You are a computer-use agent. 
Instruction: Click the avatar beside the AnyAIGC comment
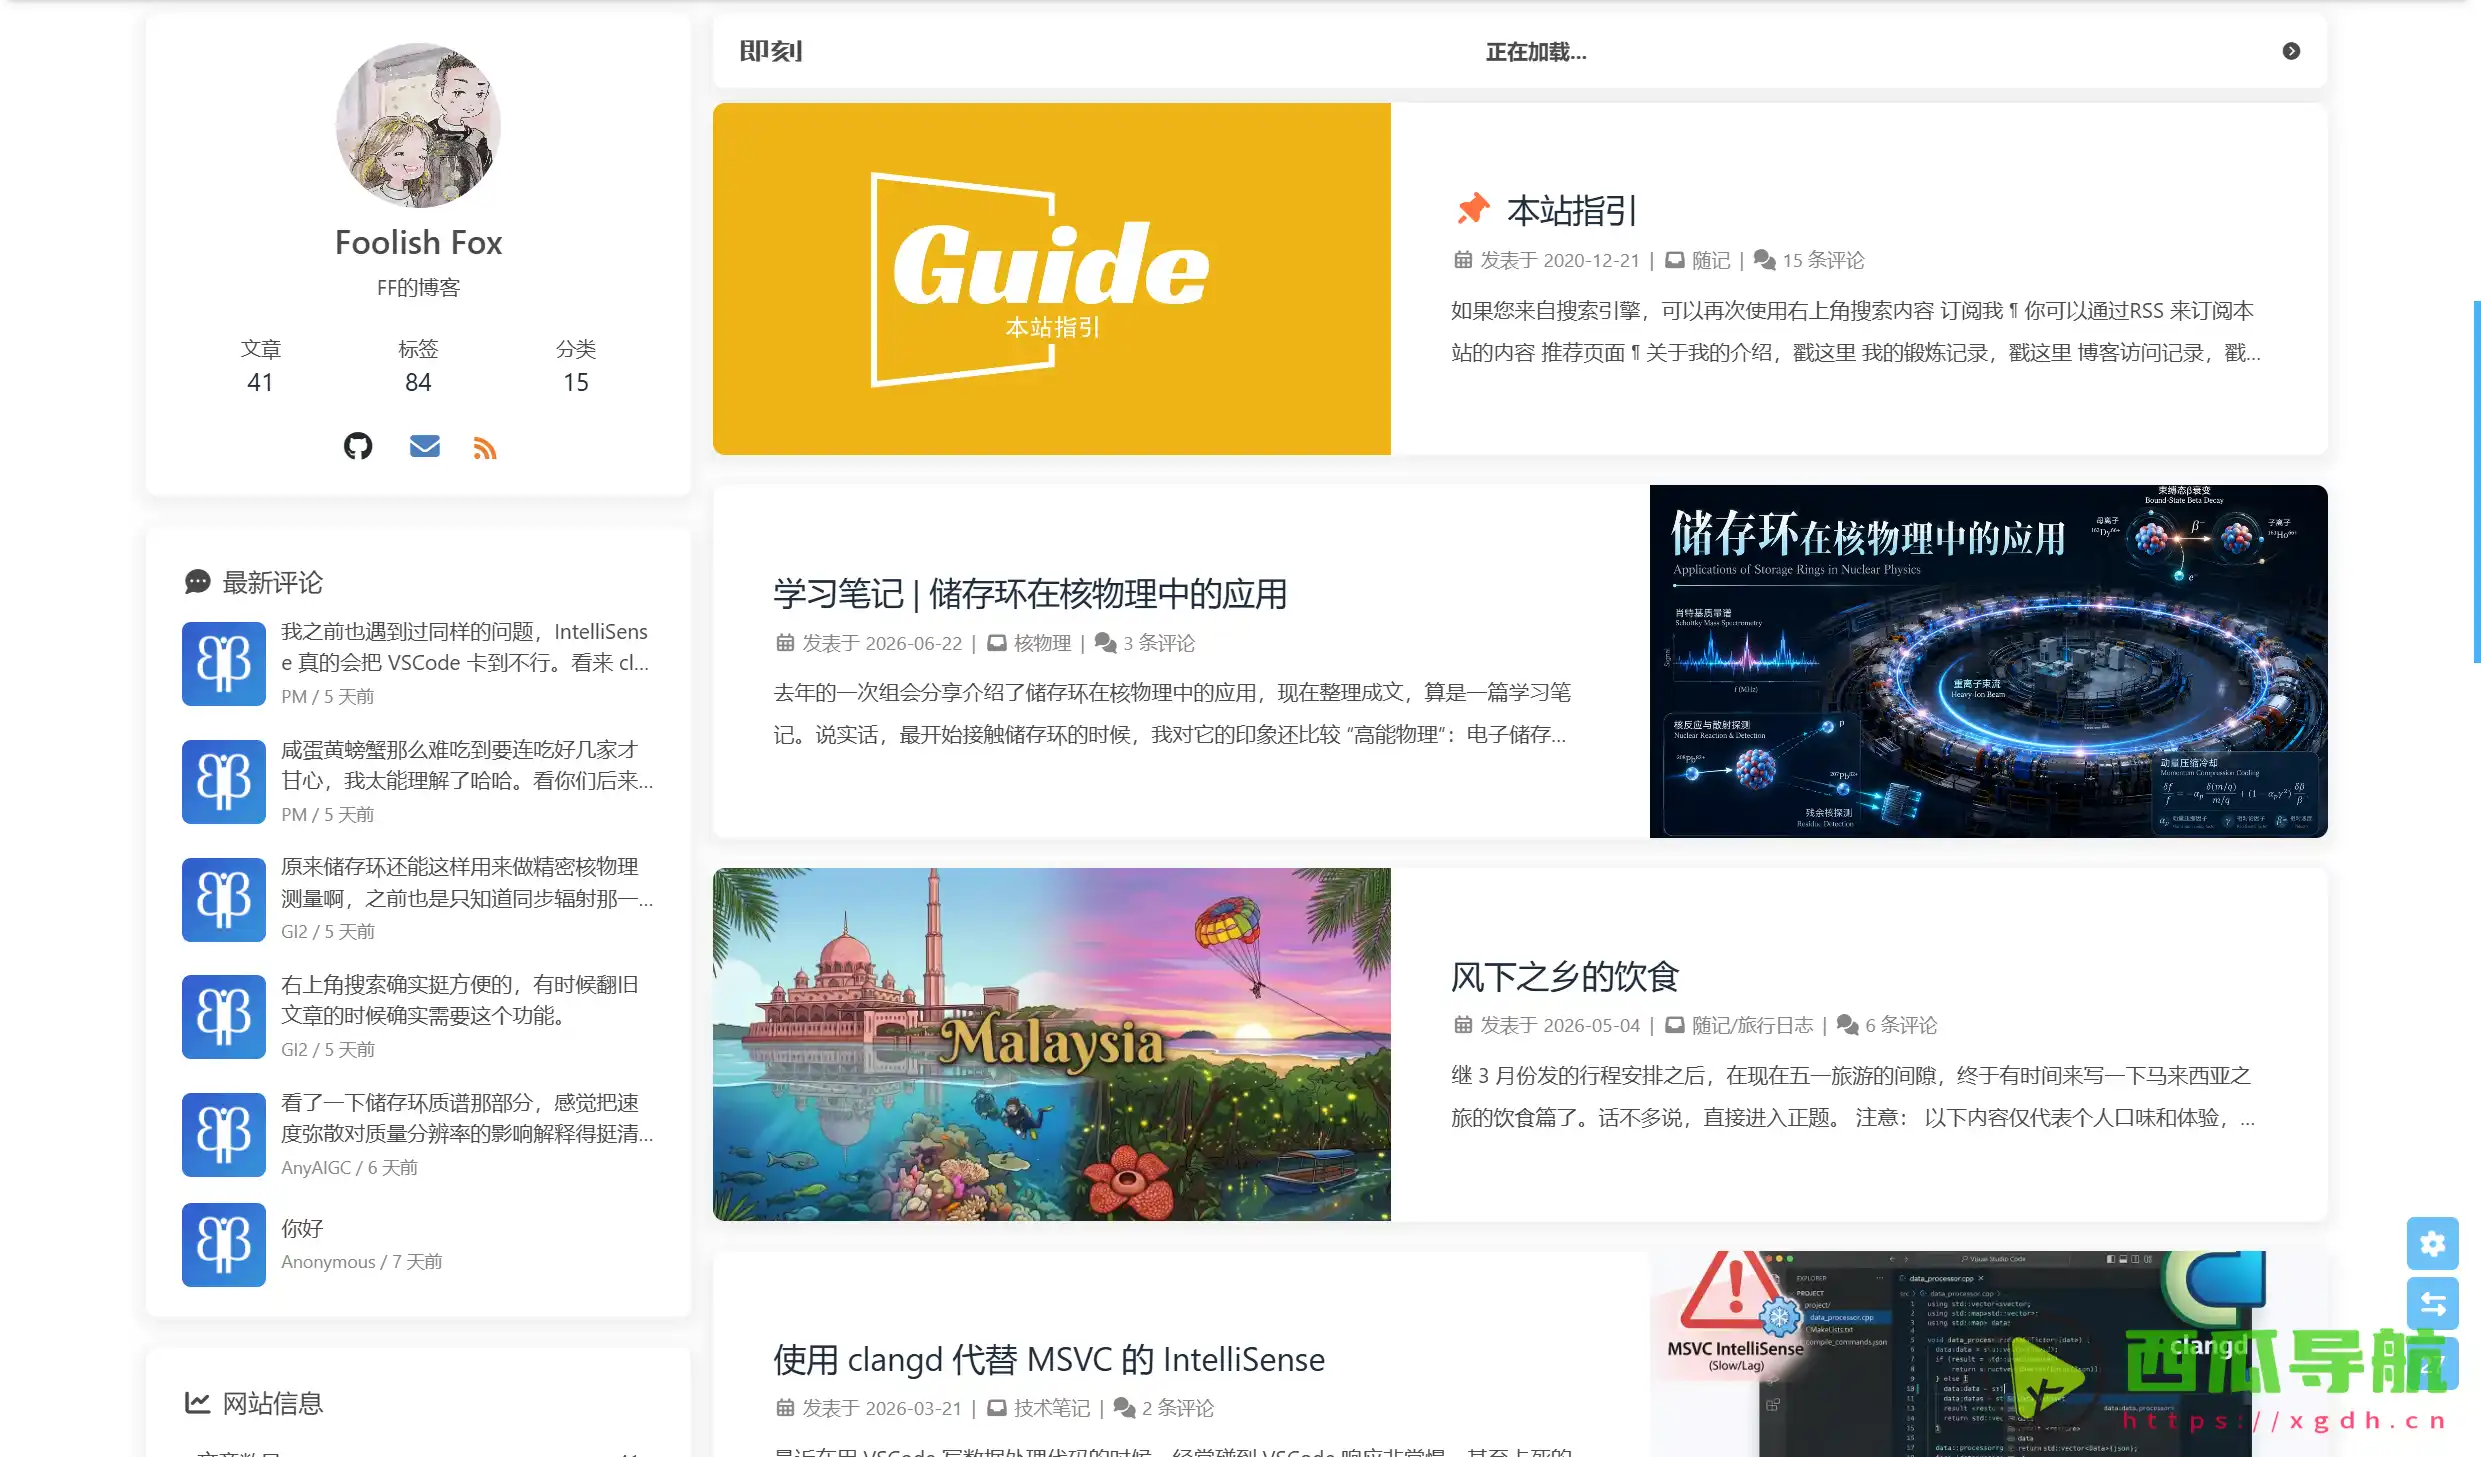click(x=224, y=1135)
